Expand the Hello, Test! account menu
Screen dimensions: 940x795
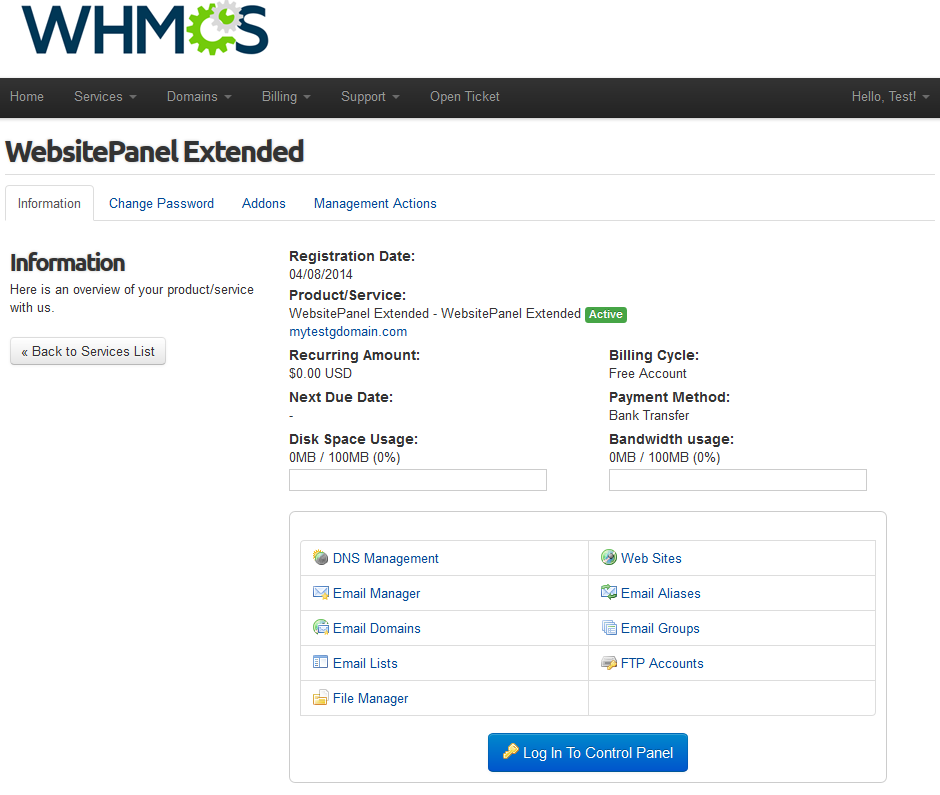pyautogui.click(x=890, y=97)
